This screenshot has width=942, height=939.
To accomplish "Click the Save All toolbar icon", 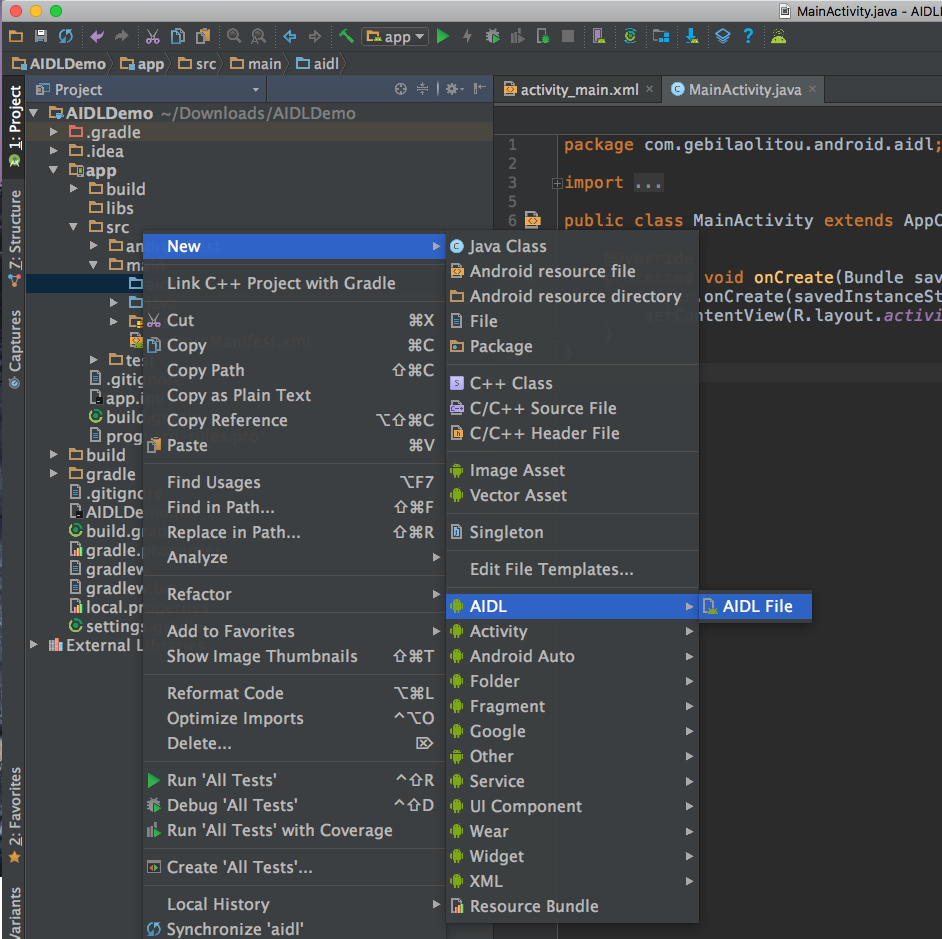I will 41,37.
